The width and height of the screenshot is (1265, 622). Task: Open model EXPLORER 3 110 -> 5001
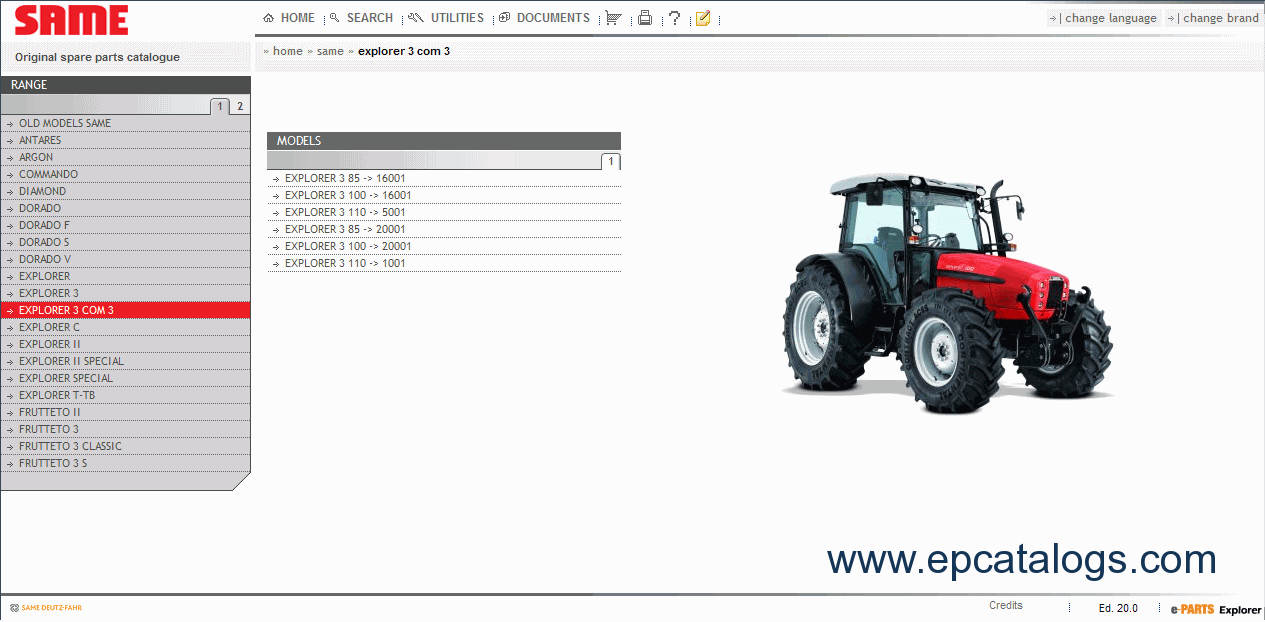[x=444, y=212]
